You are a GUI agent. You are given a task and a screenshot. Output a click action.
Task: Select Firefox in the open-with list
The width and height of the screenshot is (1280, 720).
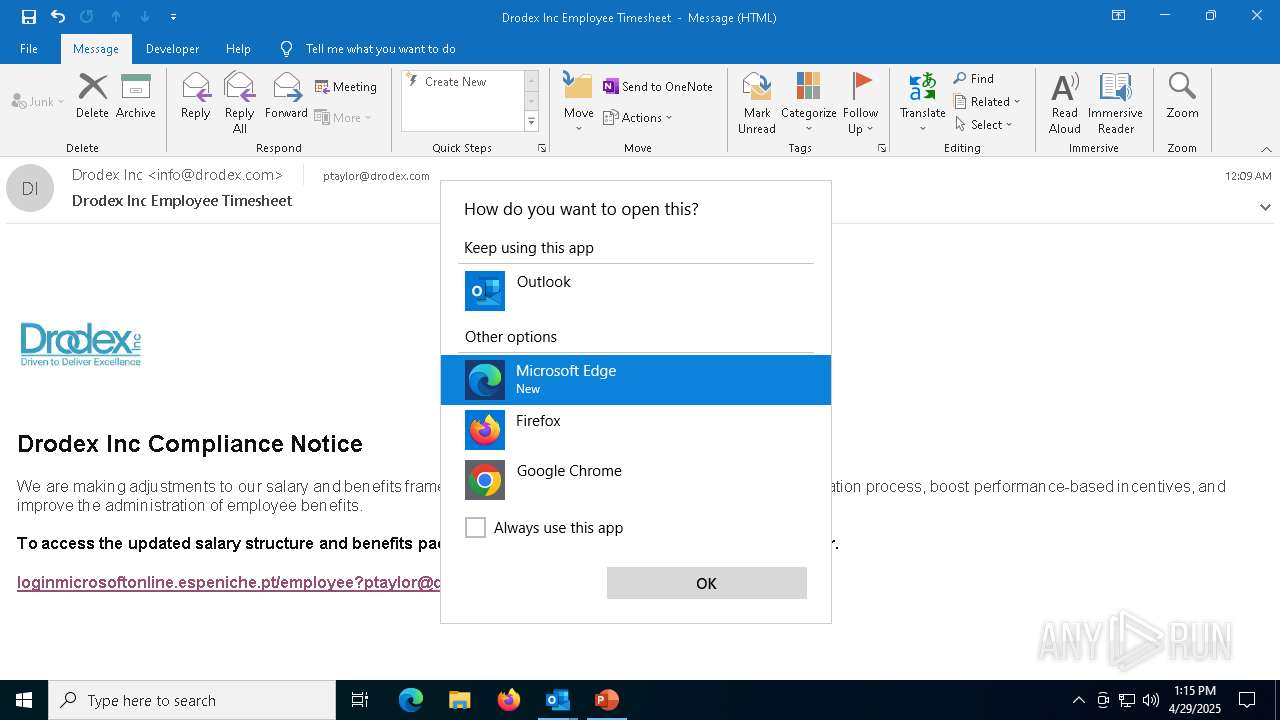tap(636, 430)
